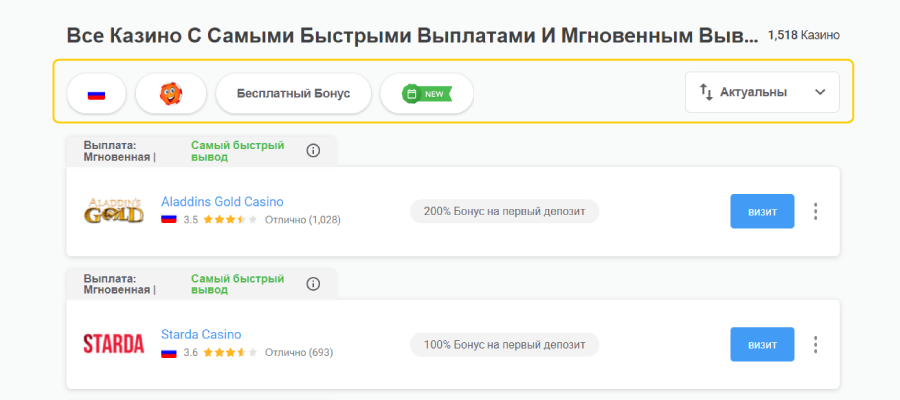900x400 pixels.
Task: Click the star rating of Aladdins Gold
Action: click(x=230, y=220)
